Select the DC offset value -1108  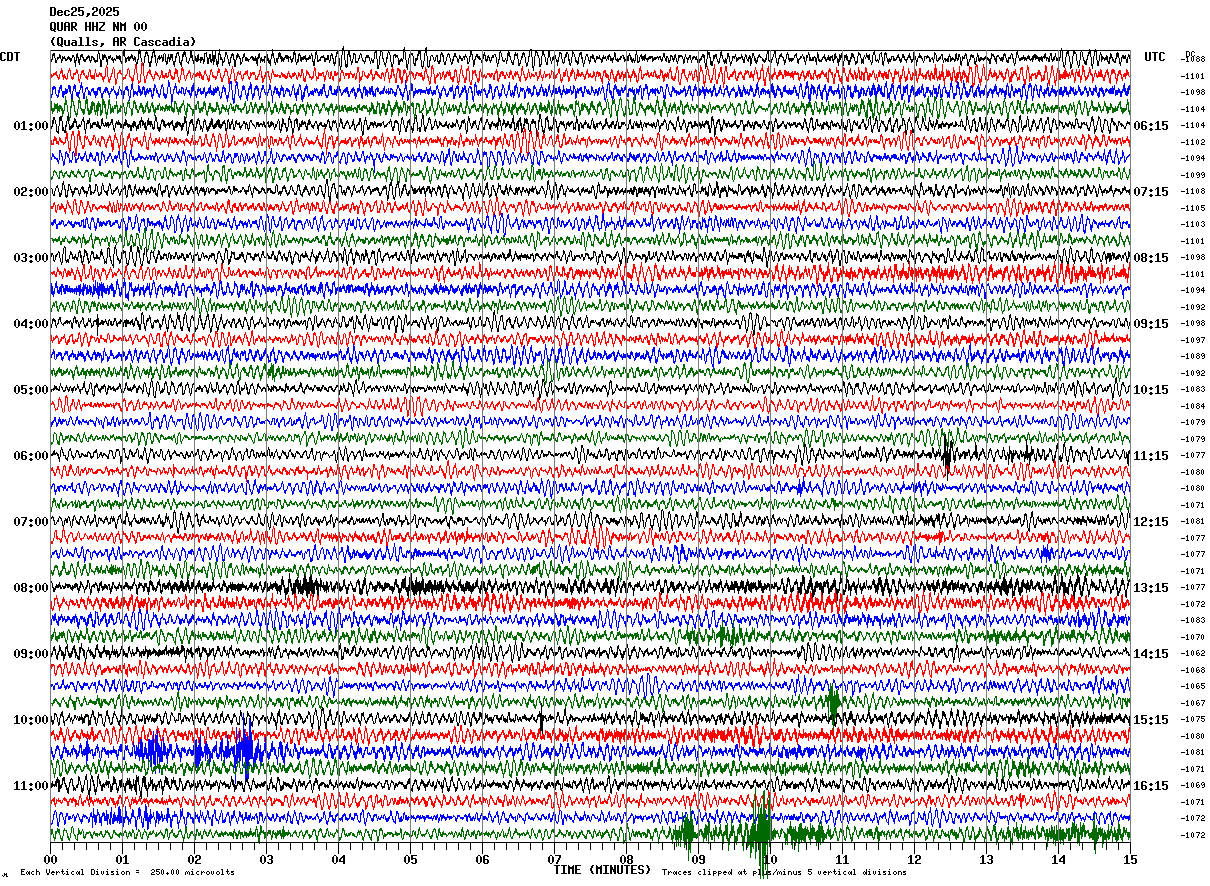coord(1193,191)
